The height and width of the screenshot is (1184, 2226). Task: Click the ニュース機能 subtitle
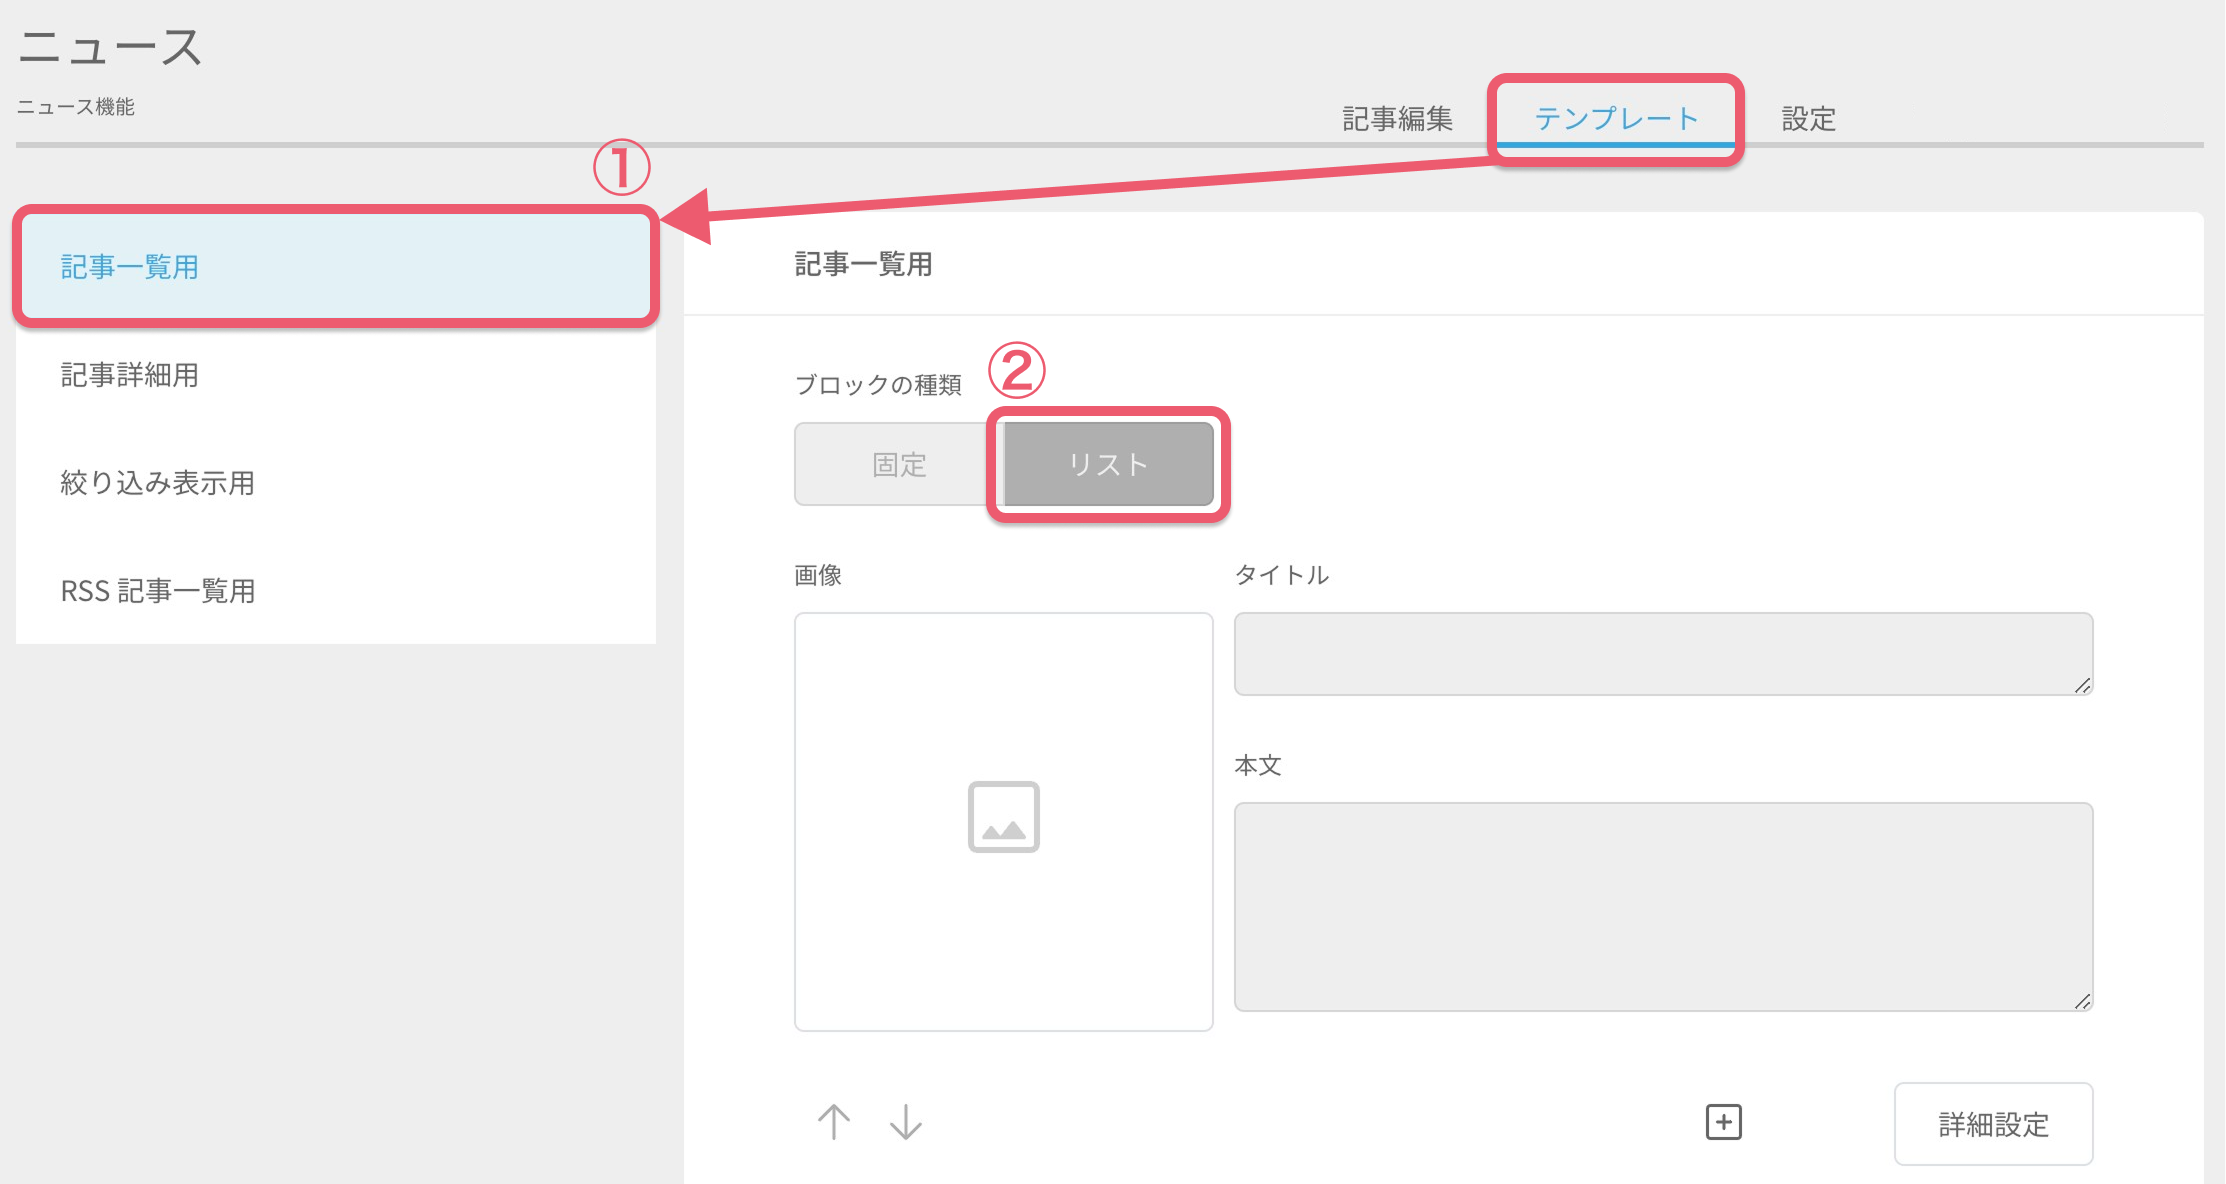pyautogui.click(x=75, y=107)
